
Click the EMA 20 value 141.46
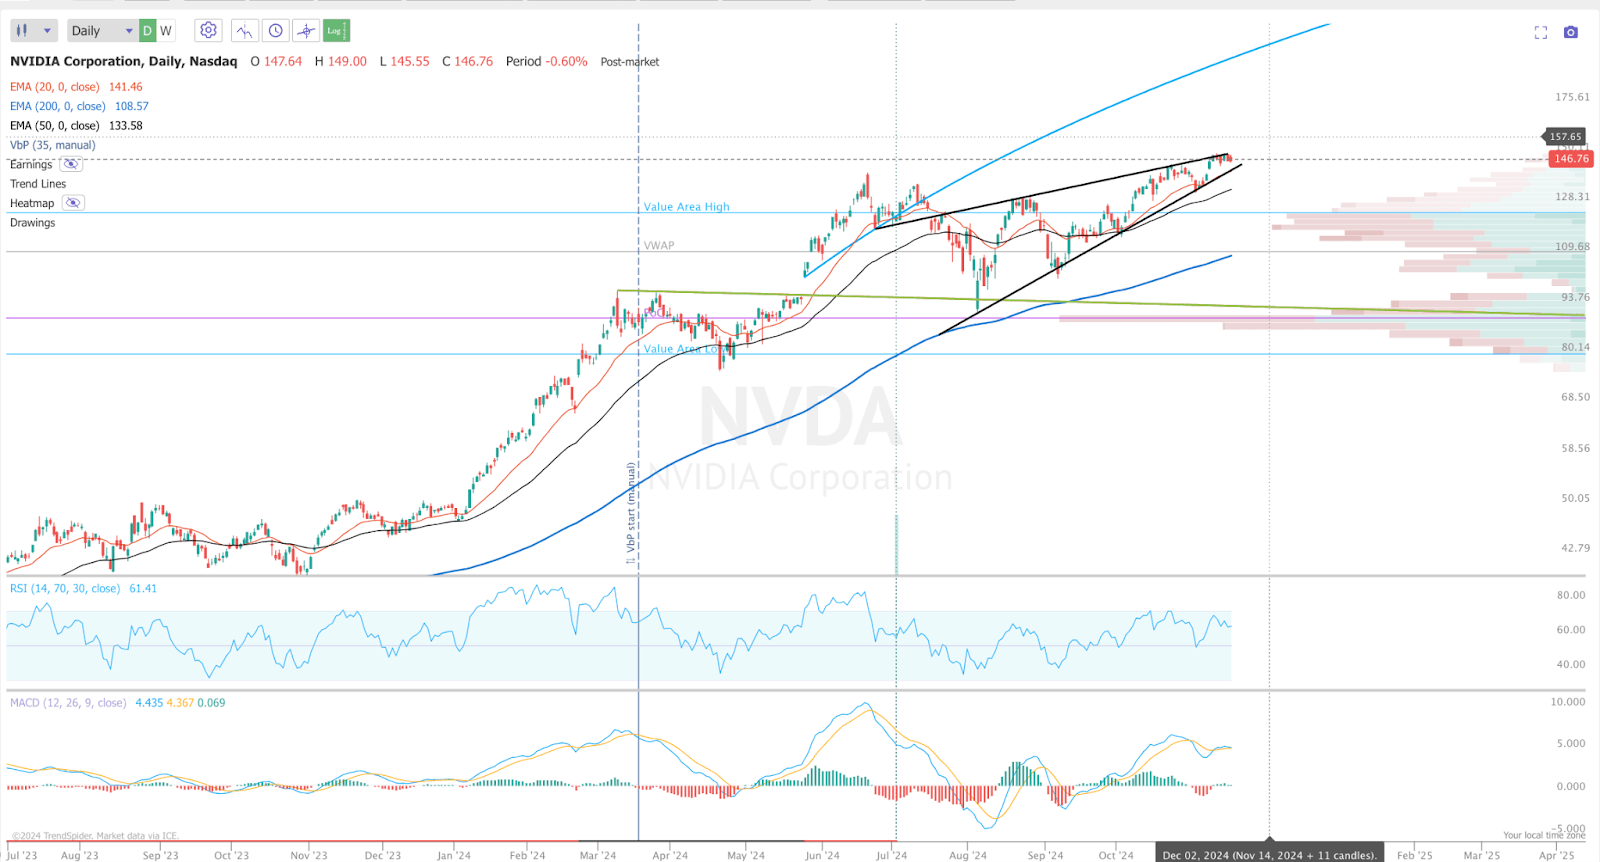tap(126, 87)
